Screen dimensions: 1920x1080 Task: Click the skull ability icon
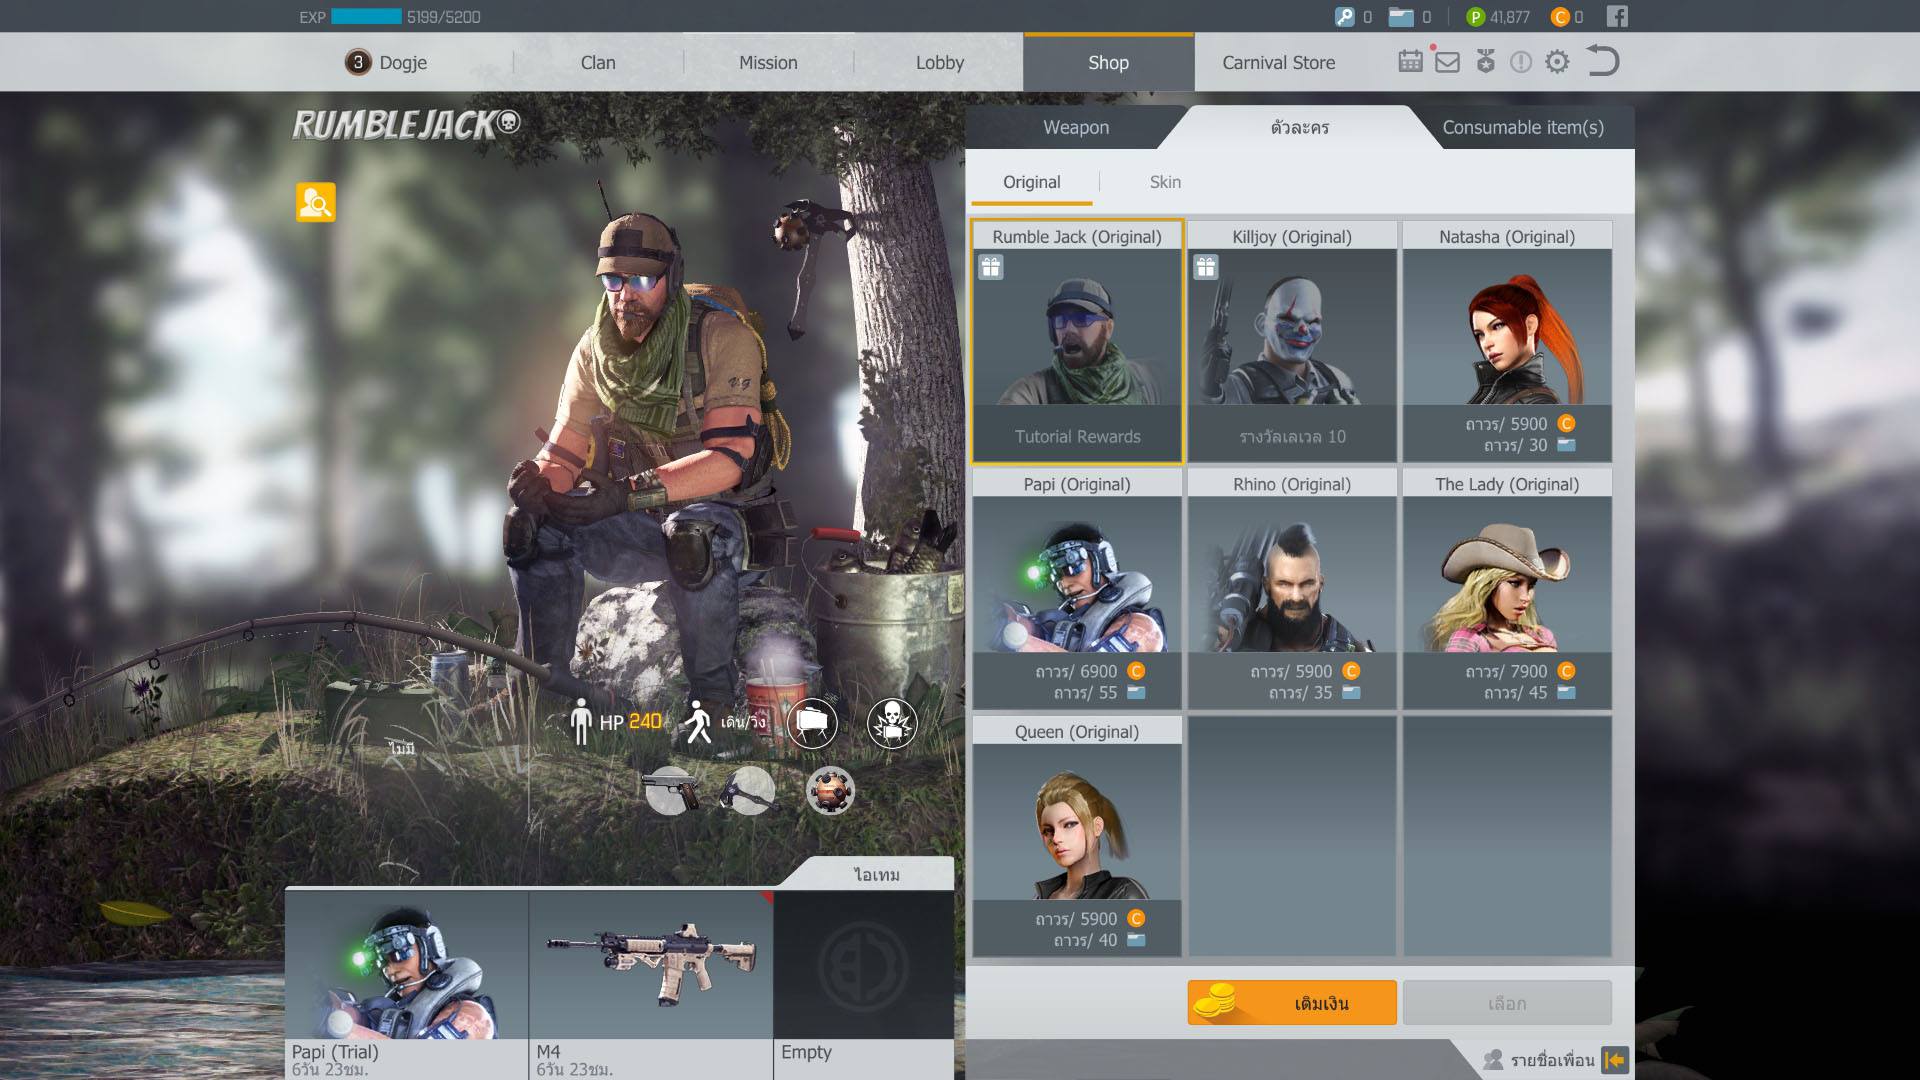tap(892, 723)
